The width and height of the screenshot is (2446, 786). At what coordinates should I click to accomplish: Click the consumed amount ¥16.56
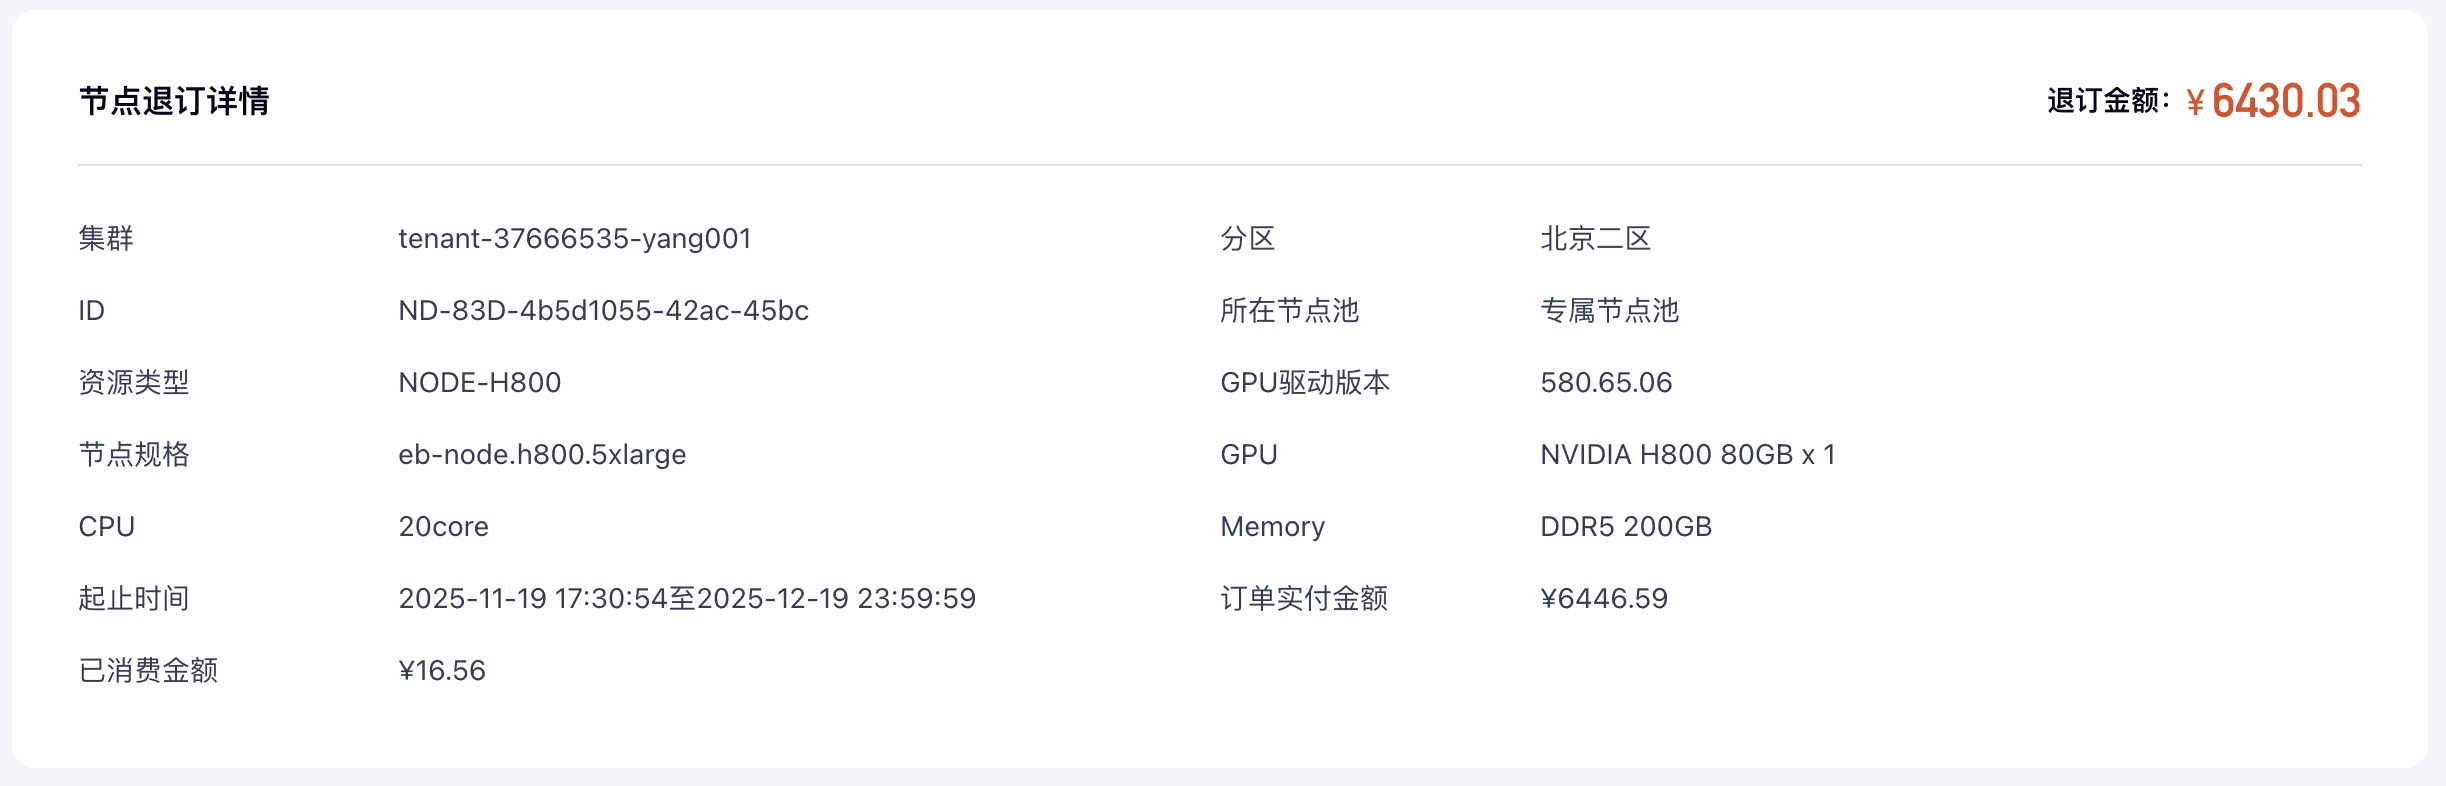point(441,670)
